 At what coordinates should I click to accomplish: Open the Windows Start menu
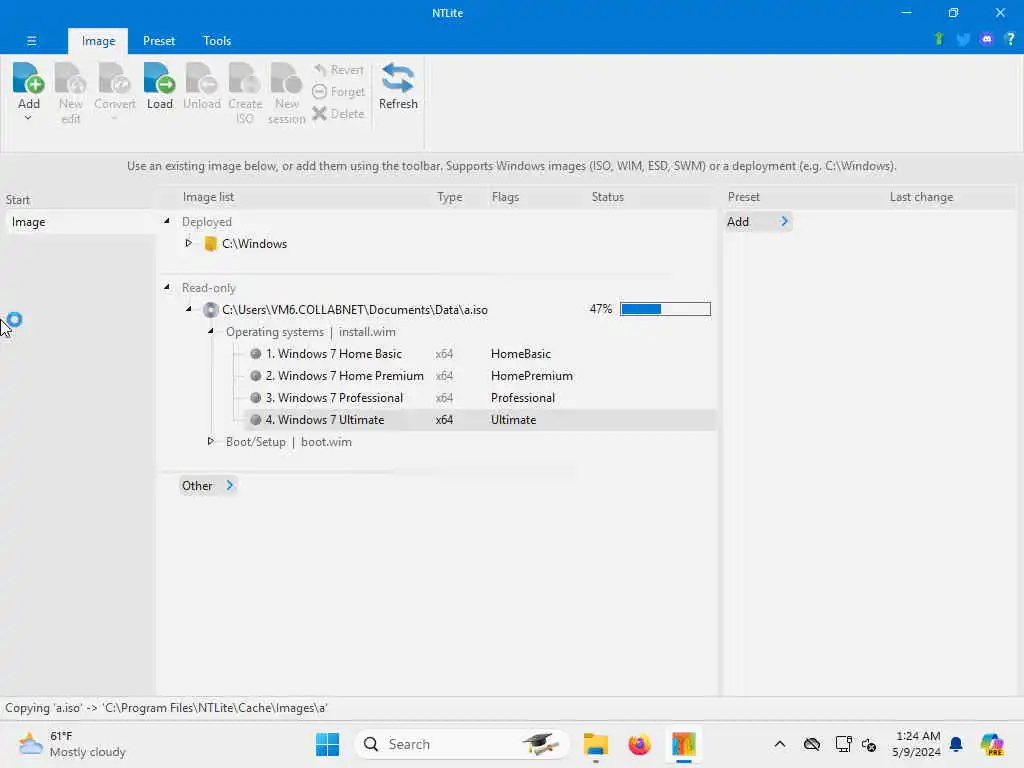pos(327,744)
